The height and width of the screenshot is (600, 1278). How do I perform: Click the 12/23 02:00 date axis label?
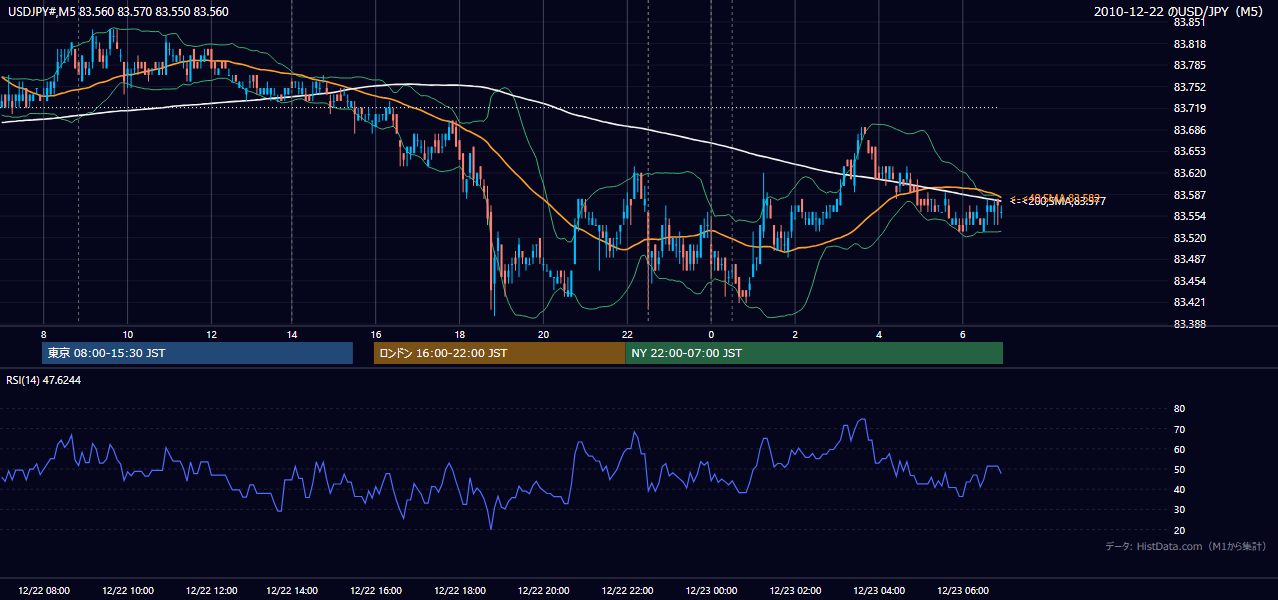[x=796, y=591]
